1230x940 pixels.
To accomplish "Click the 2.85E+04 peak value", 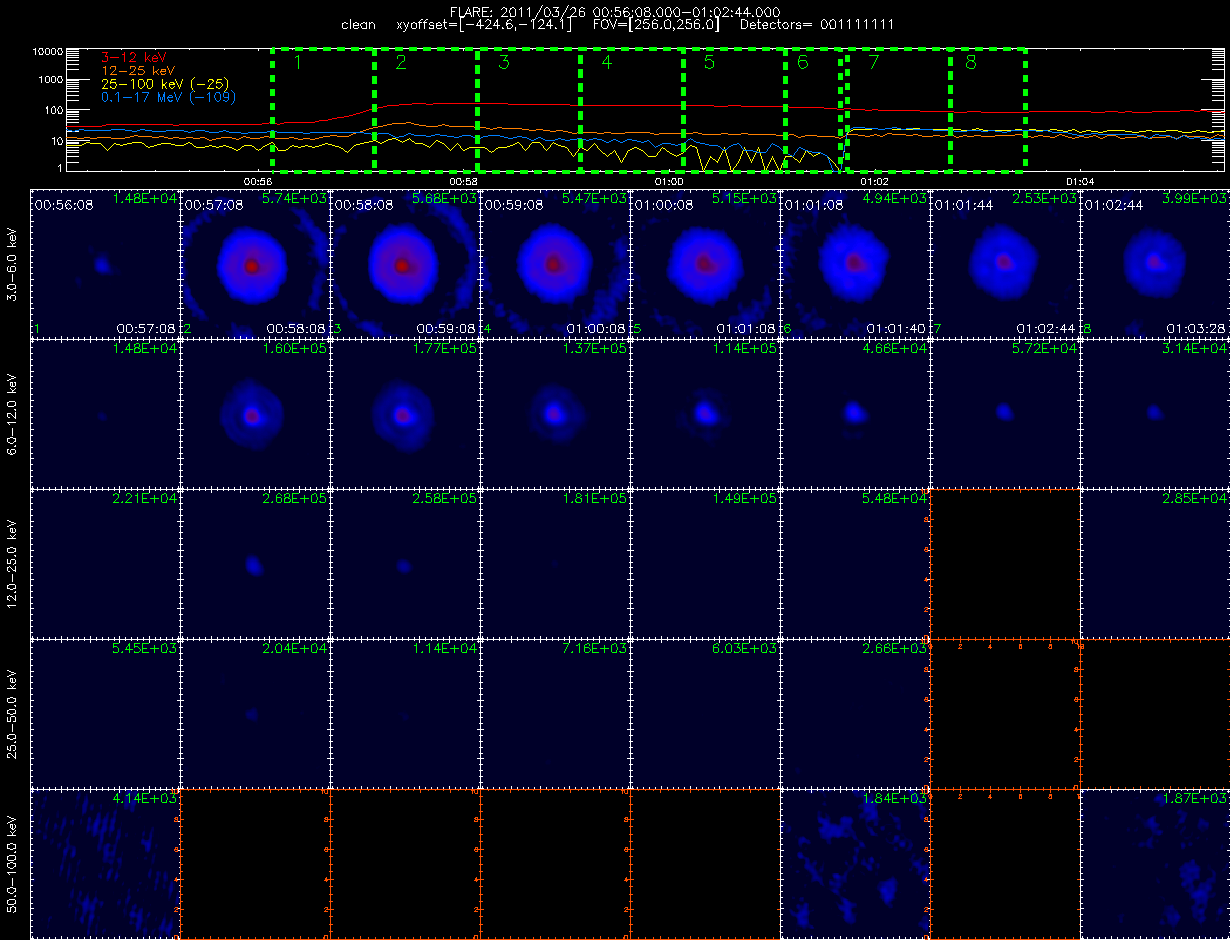I will 1195,498.
